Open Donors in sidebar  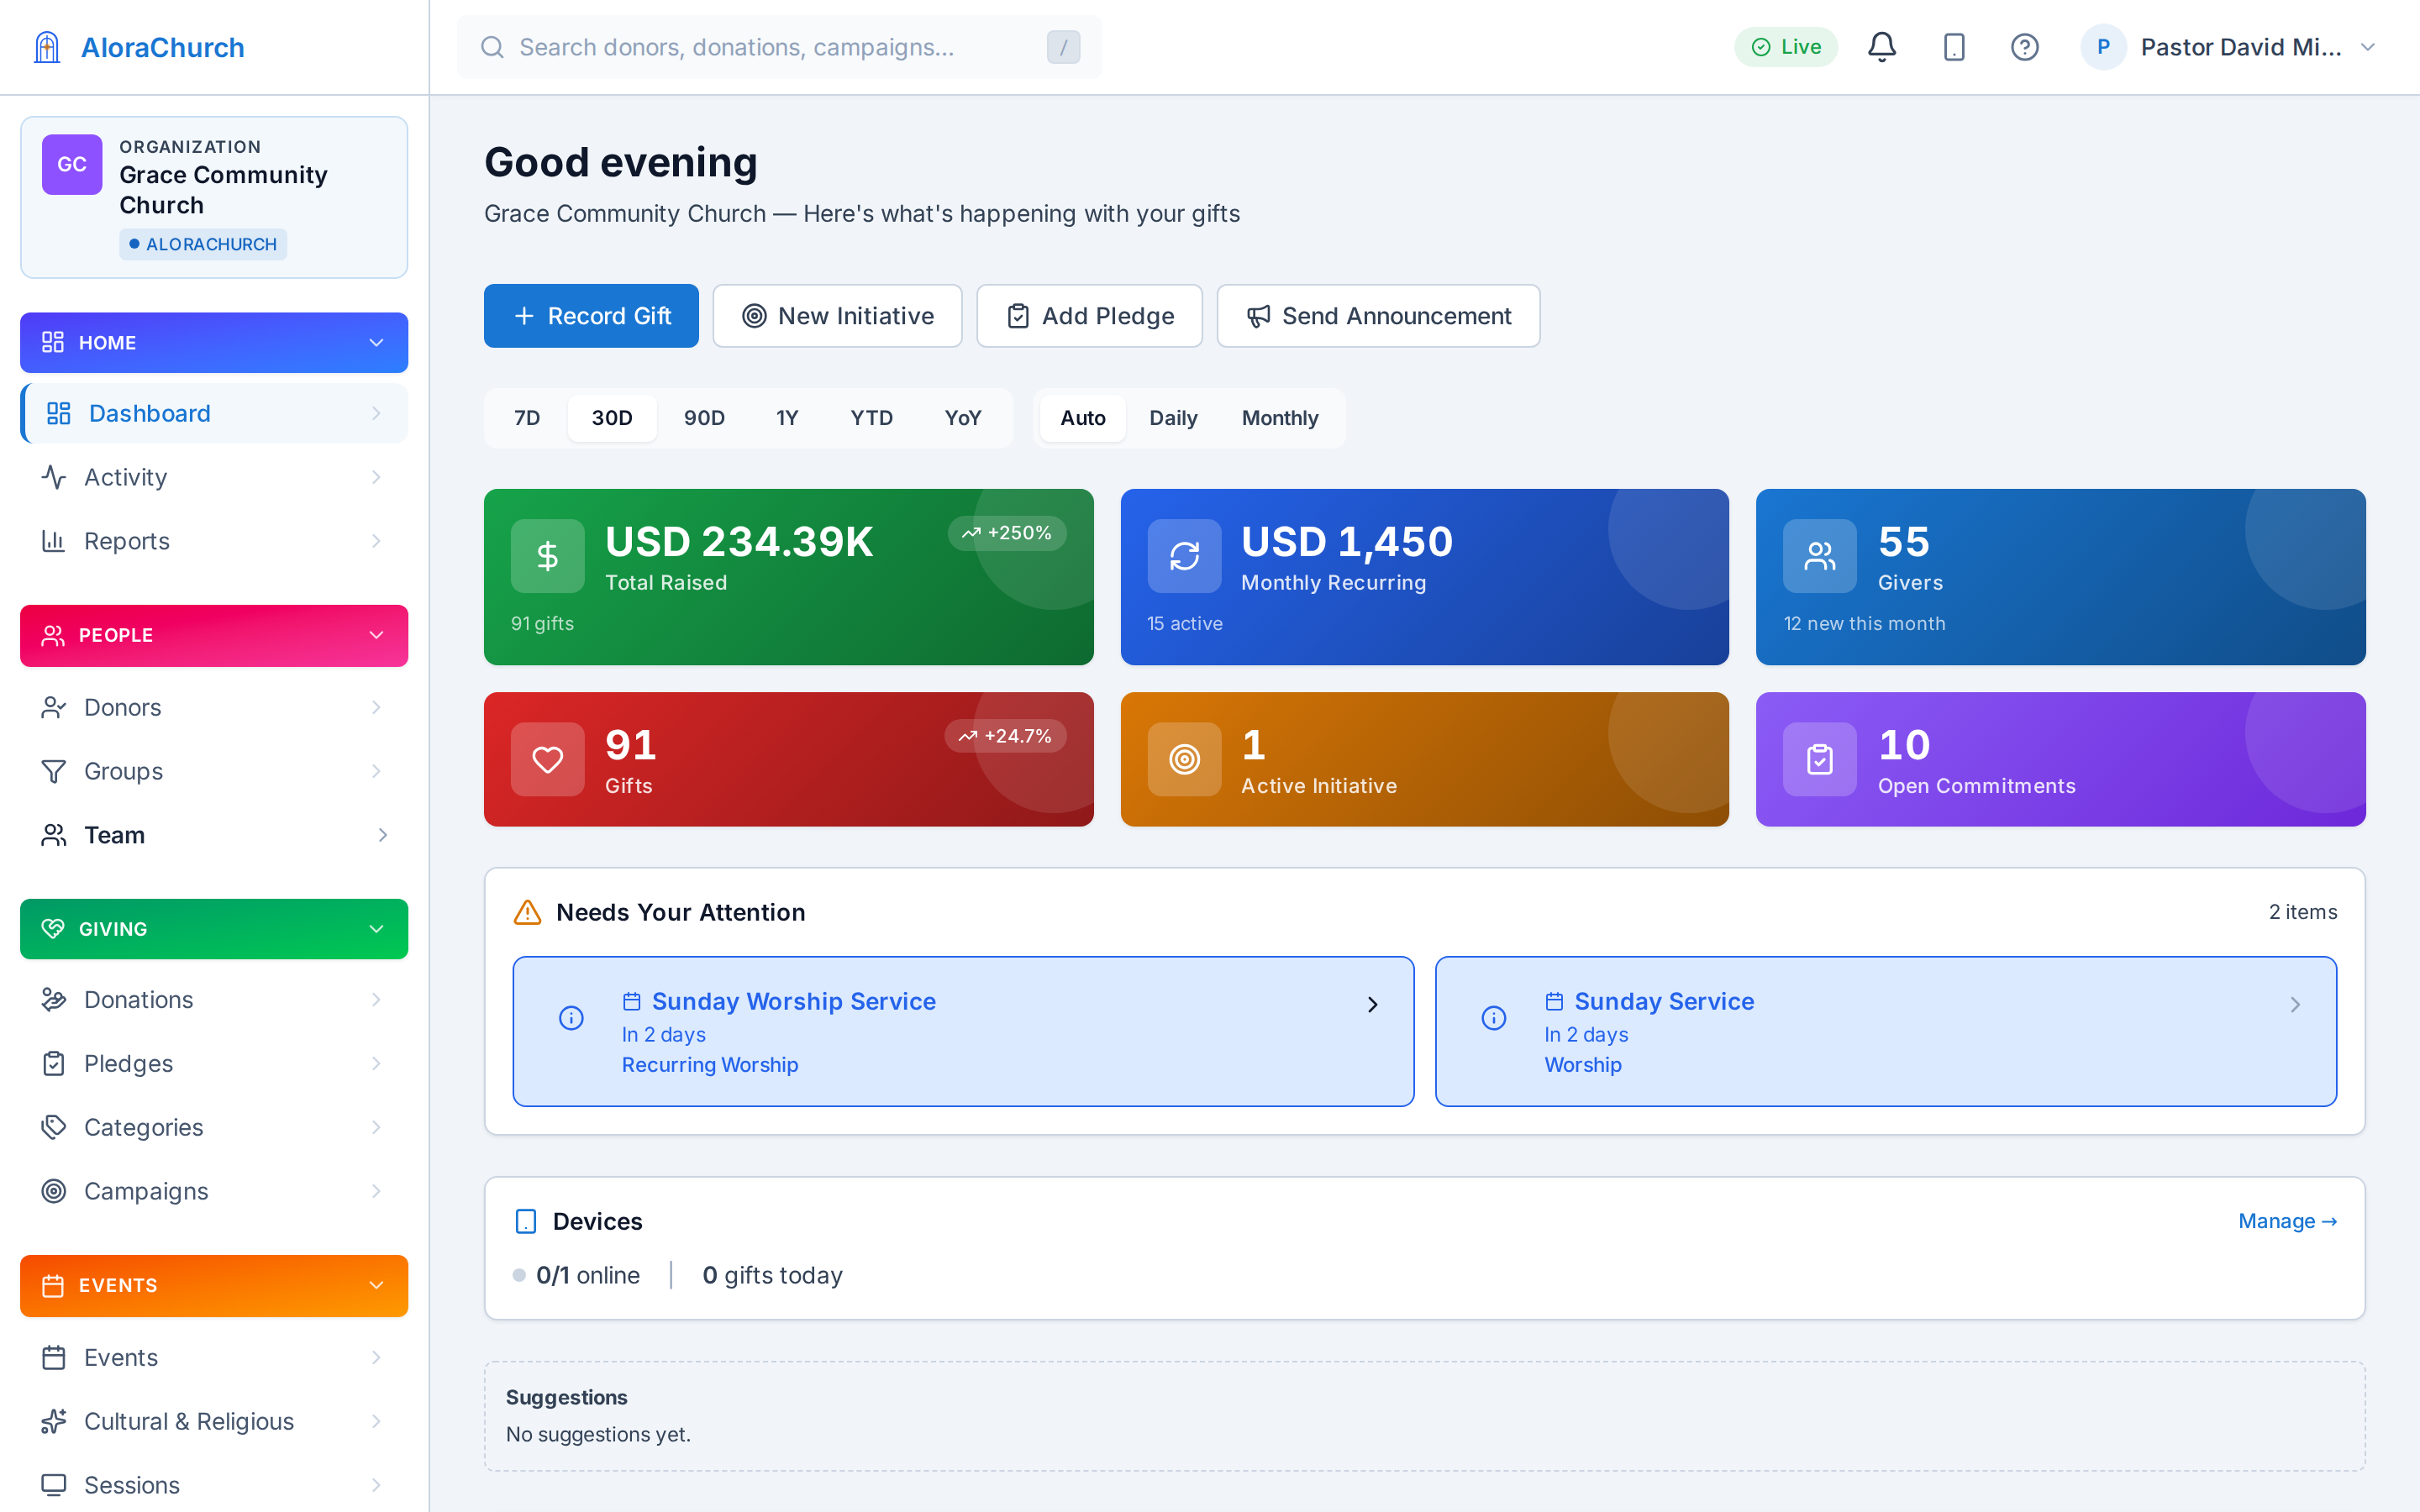click(x=214, y=707)
